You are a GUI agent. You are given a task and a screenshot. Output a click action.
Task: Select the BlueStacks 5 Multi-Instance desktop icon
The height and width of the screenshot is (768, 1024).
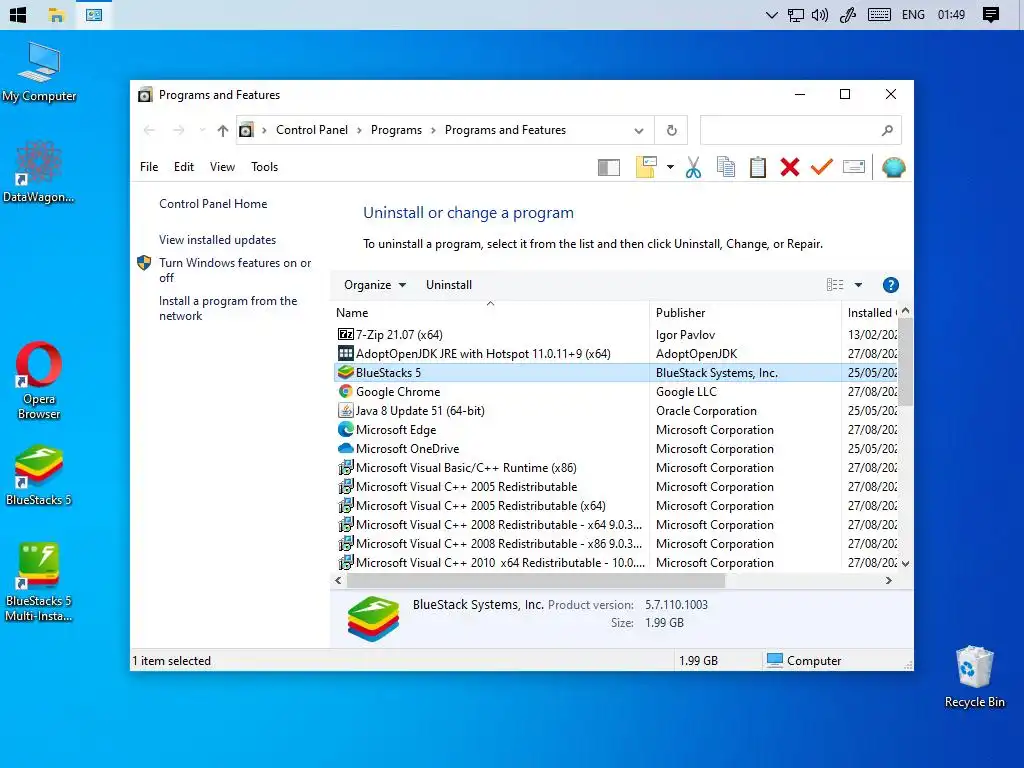(x=39, y=581)
